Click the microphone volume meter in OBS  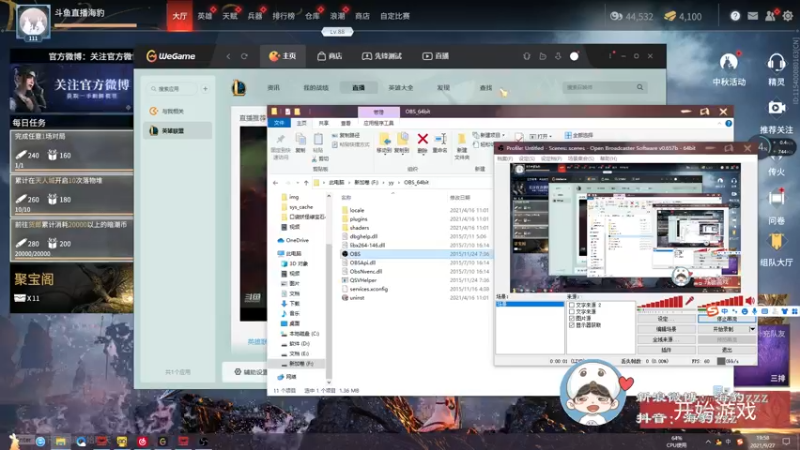(660, 302)
